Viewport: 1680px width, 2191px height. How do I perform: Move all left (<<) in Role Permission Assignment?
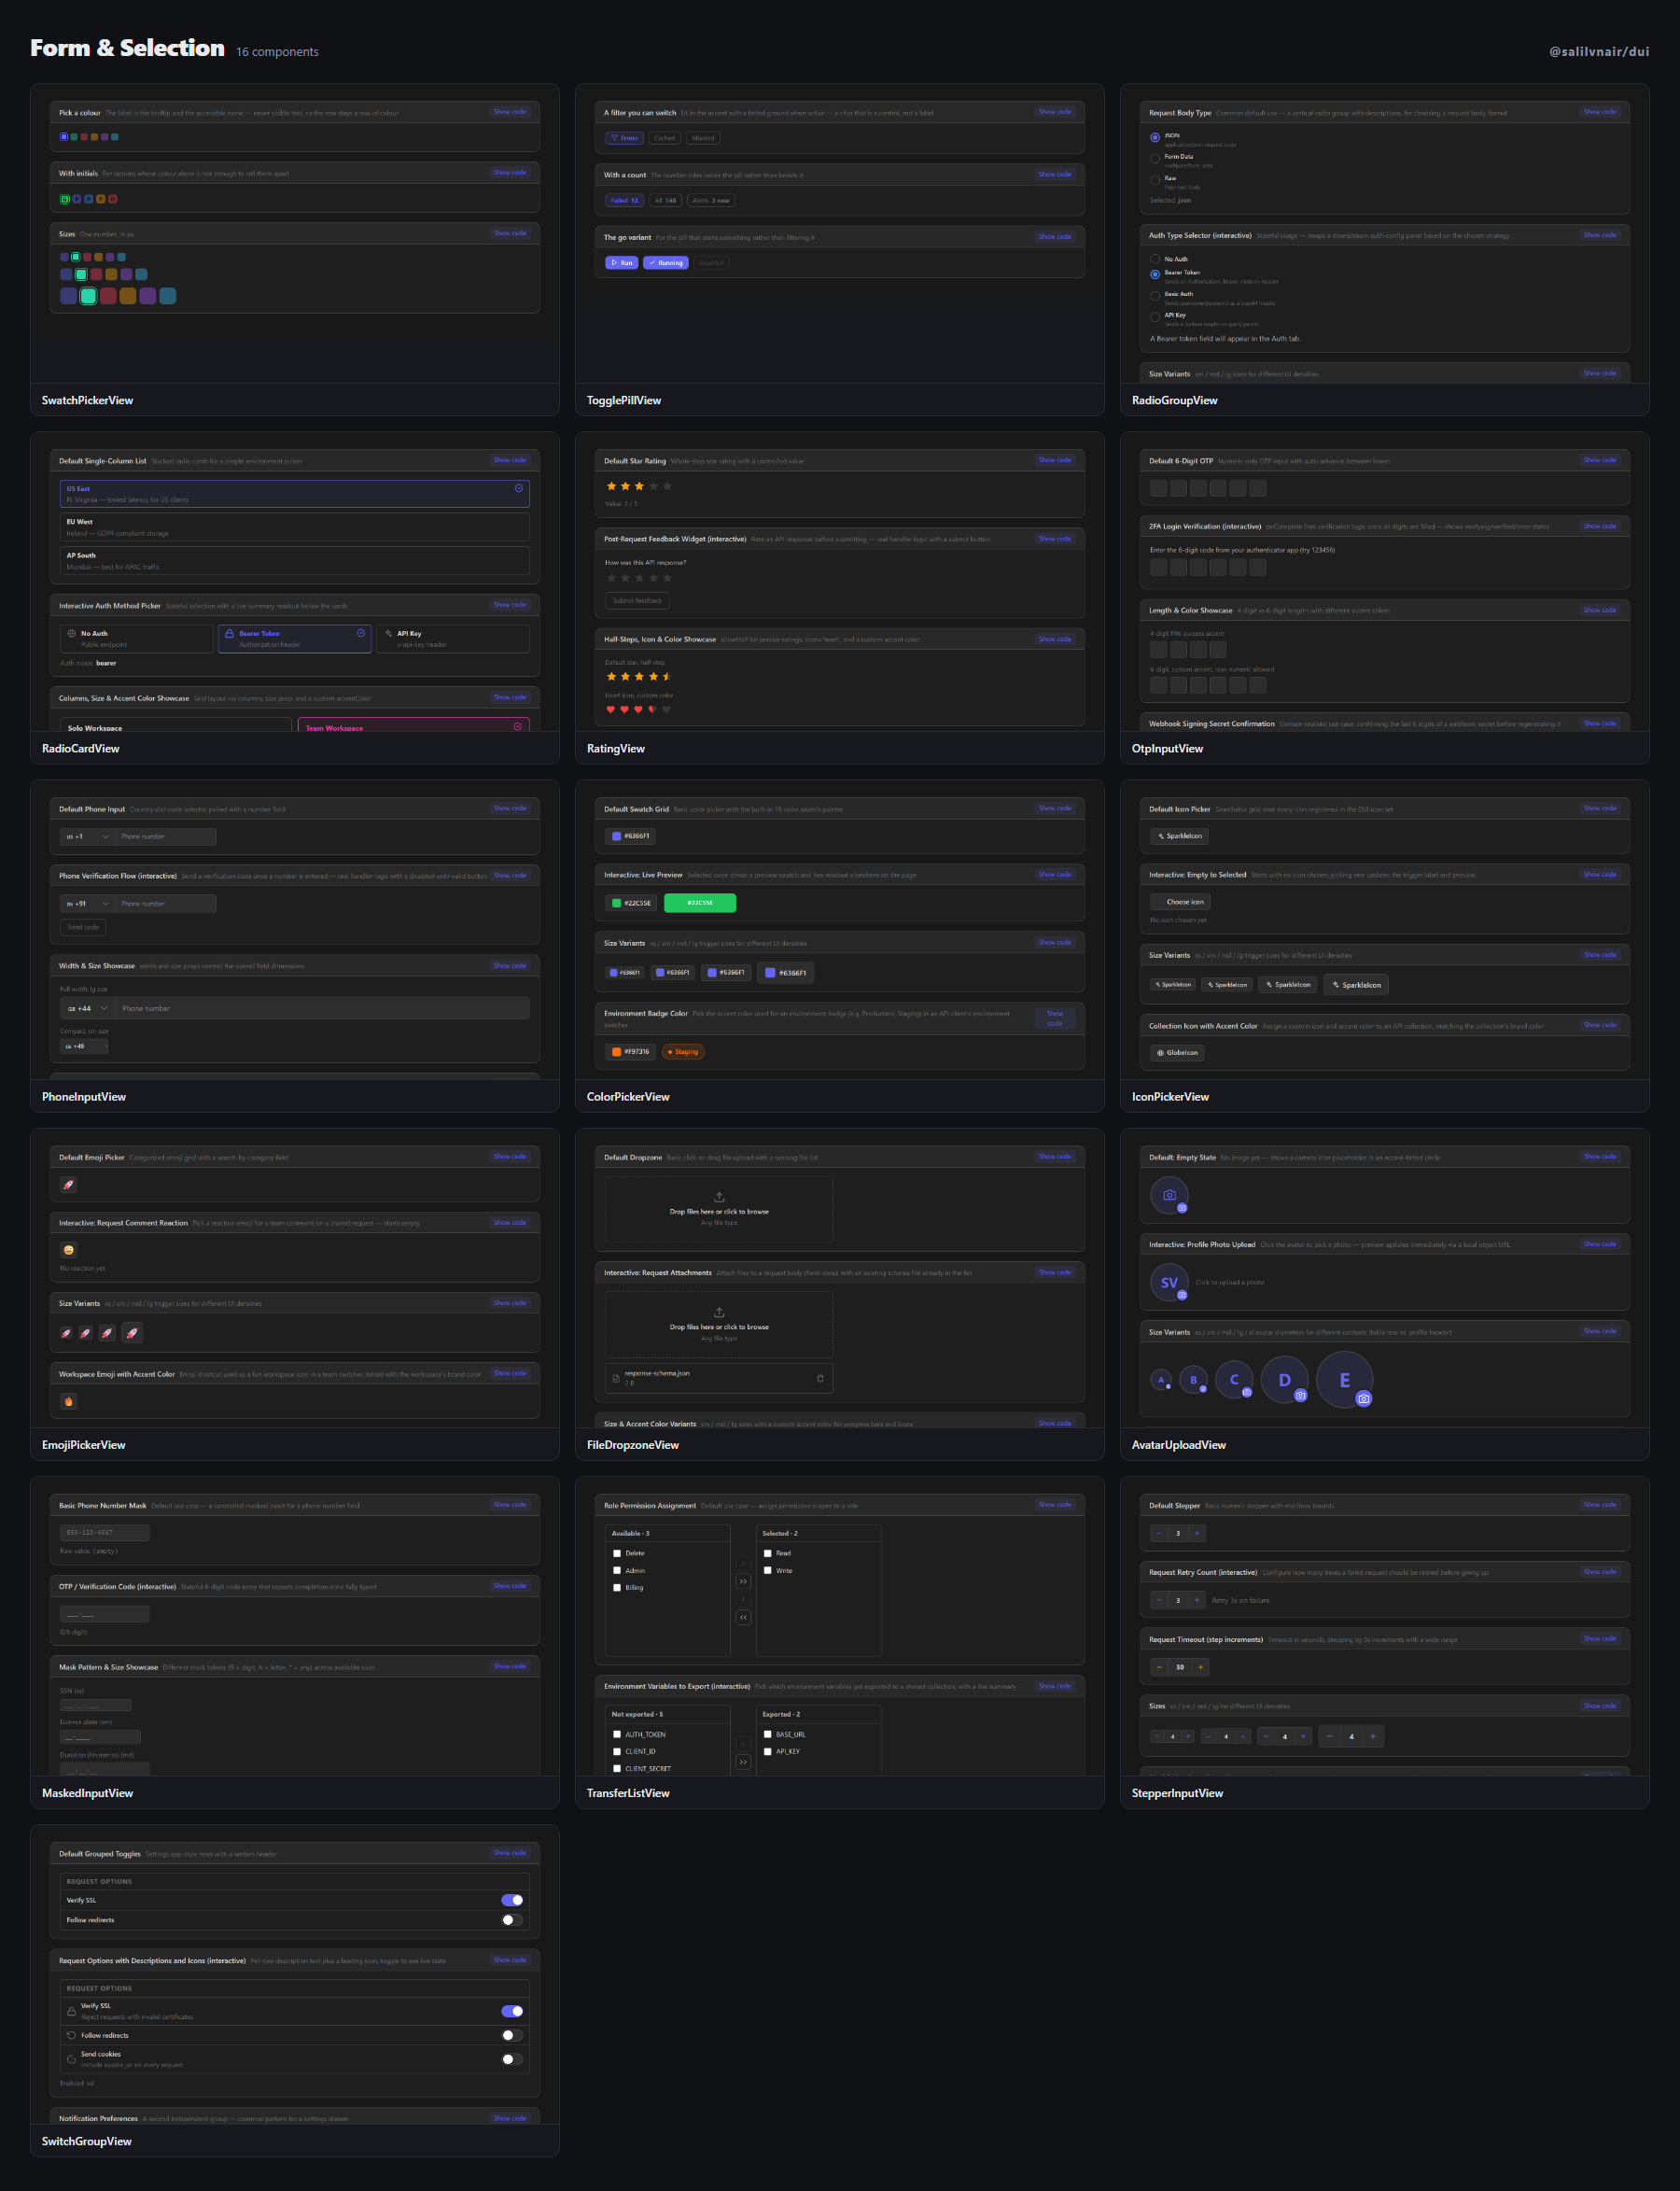pos(743,1617)
